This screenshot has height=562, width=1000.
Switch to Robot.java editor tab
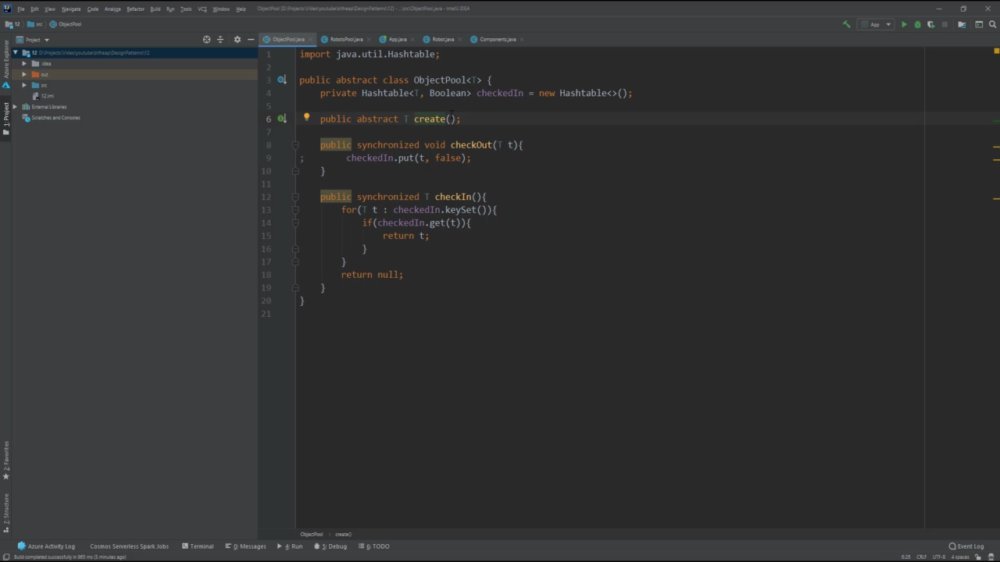pos(441,40)
